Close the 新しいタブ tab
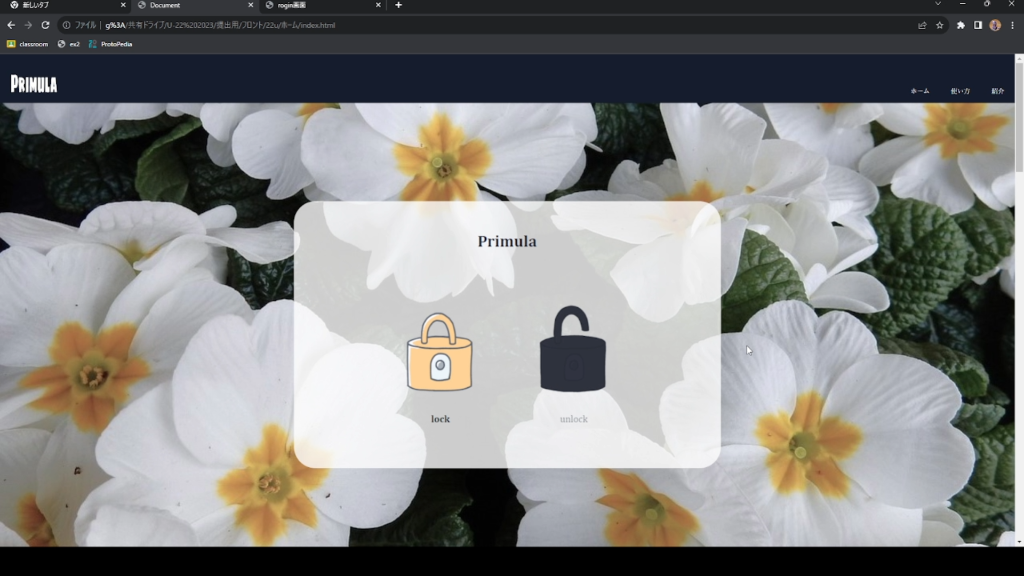The height and width of the screenshot is (576, 1024). click(x=123, y=5)
